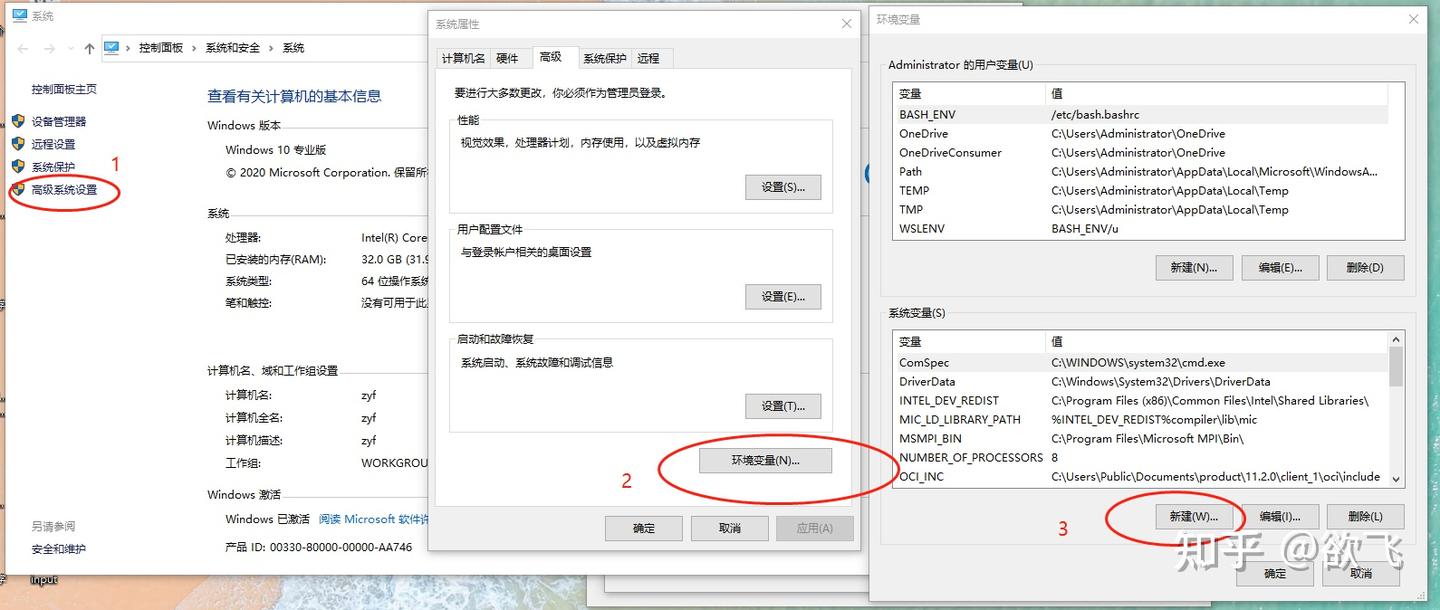This screenshot has height=610, width=1440.
Task: Click shield icon beside 设备管理器
Action: pyautogui.click(x=18, y=121)
